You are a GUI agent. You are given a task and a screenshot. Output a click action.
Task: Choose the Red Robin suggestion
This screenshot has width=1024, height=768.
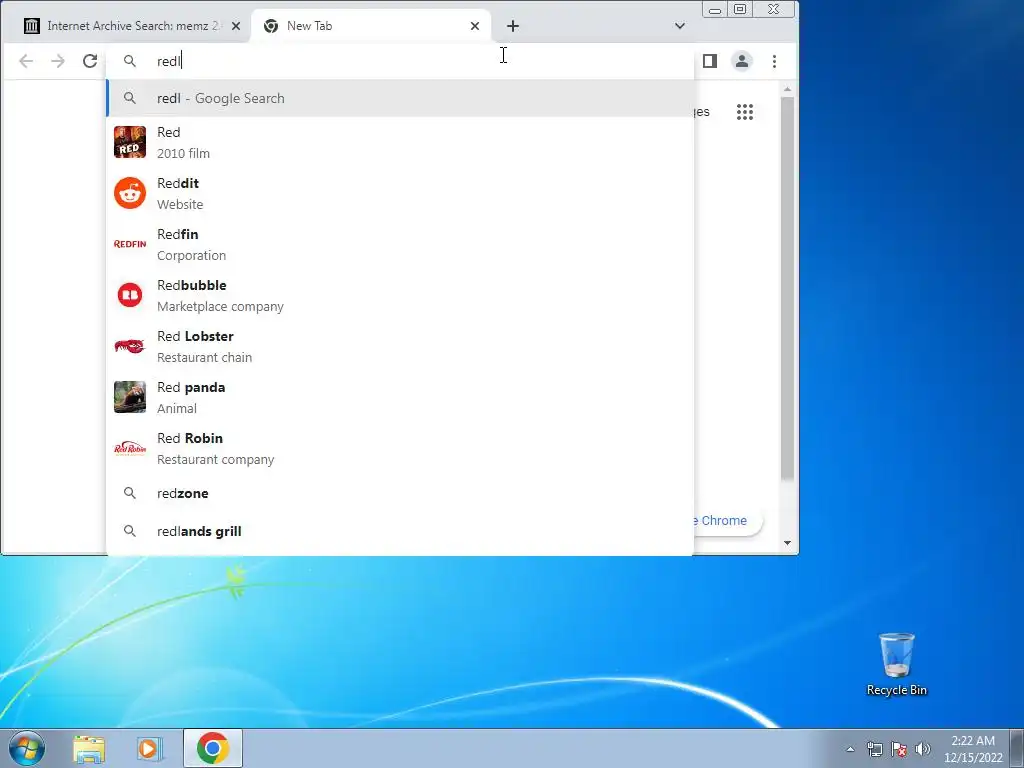[x=400, y=448]
